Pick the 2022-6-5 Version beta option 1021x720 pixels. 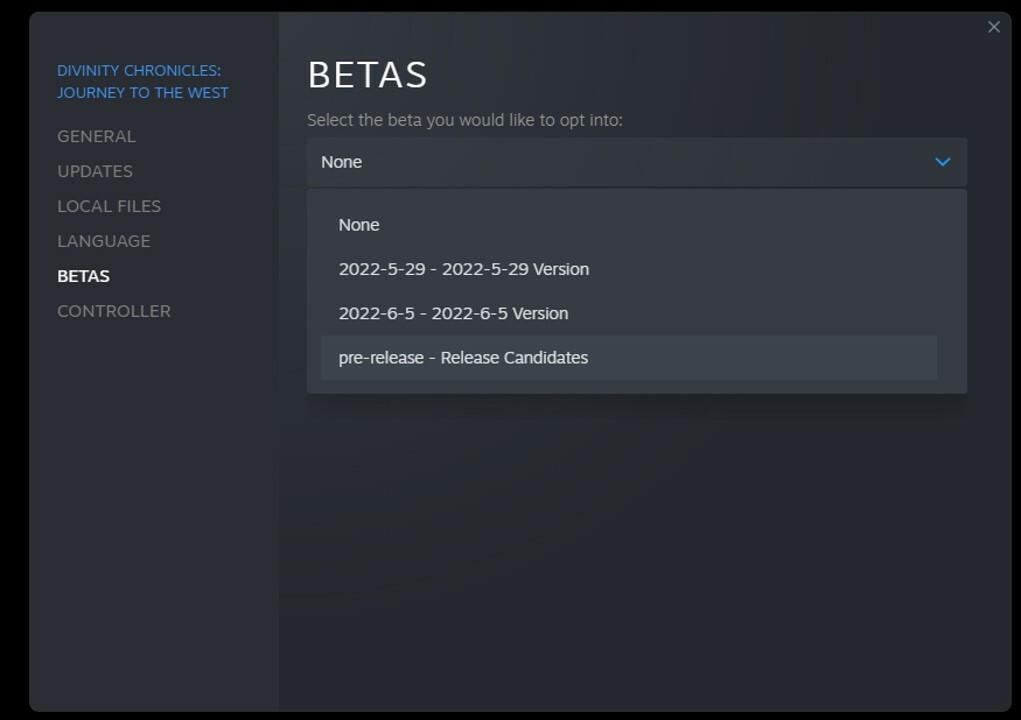pos(453,313)
